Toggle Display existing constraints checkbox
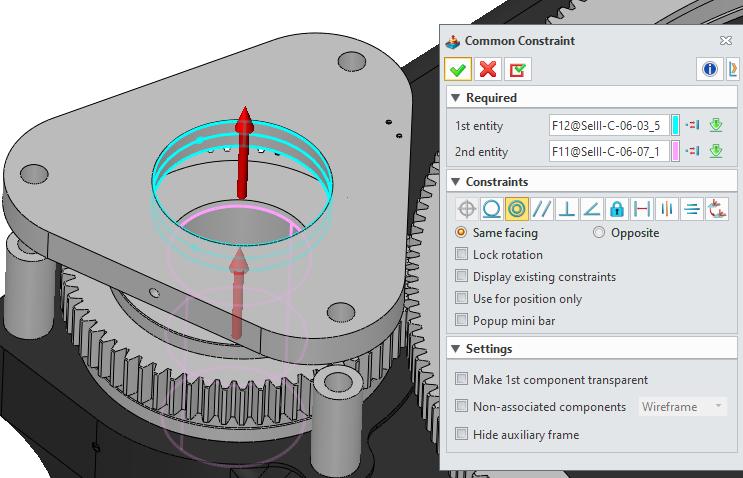The width and height of the screenshot is (743, 478). click(x=461, y=277)
